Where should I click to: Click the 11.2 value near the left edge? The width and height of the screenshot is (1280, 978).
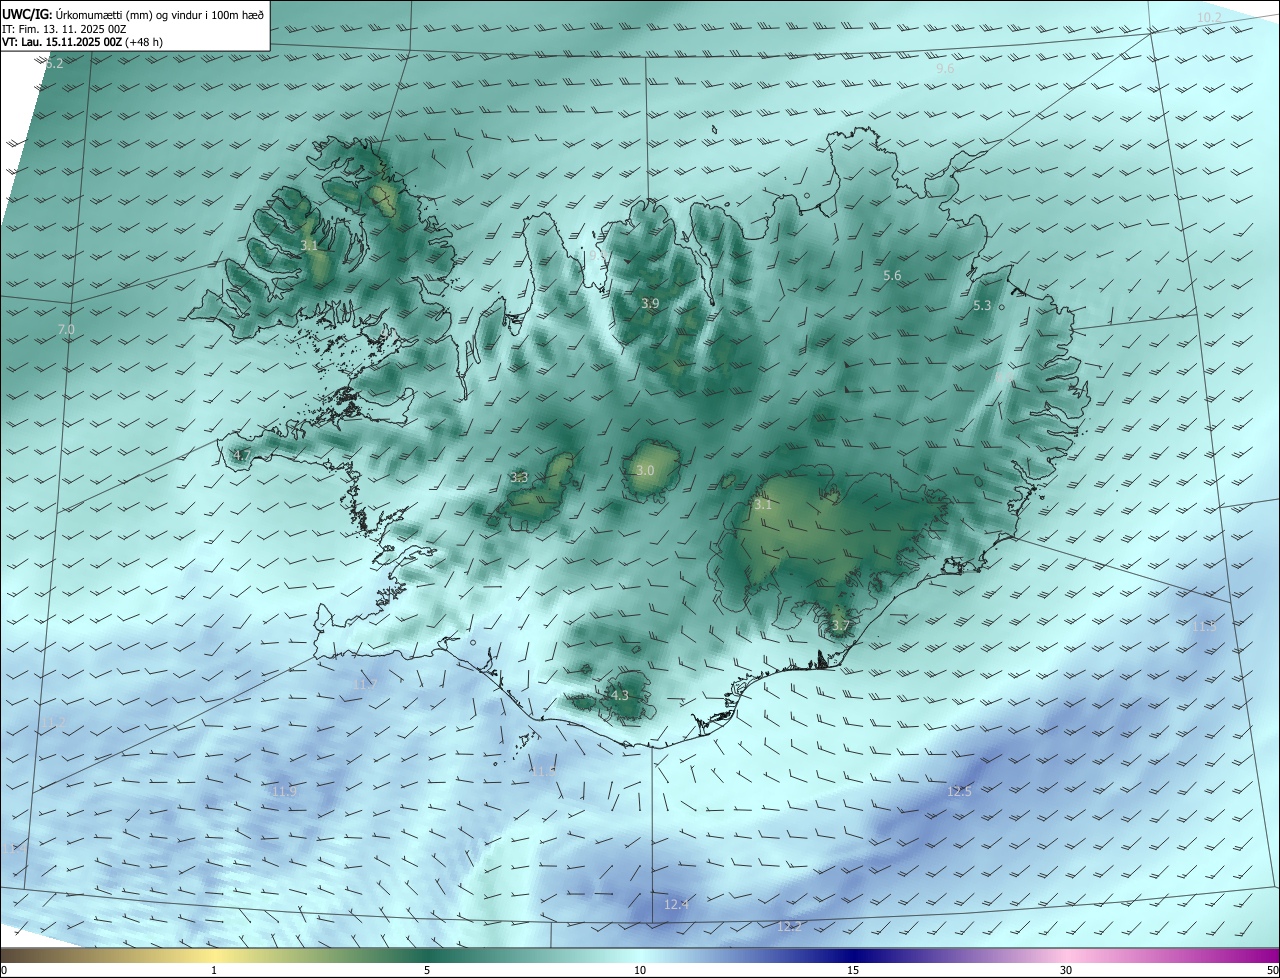coord(52,722)
